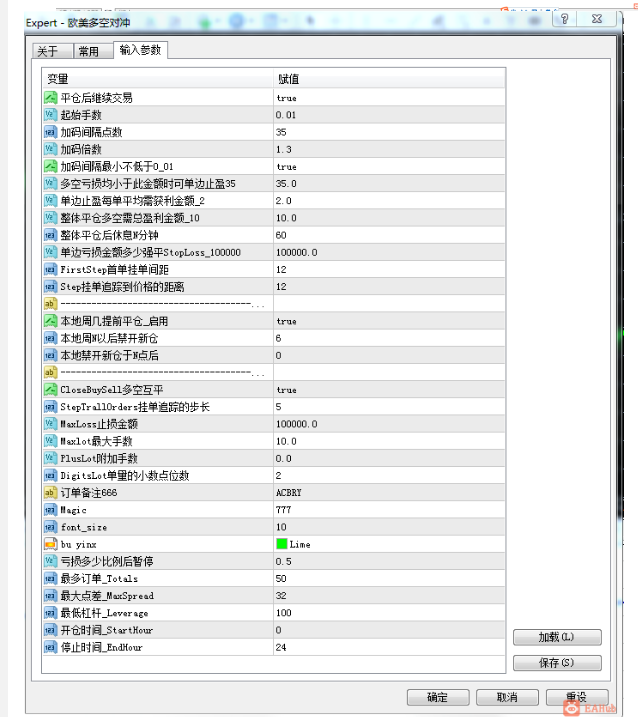Click the 重设 button
638x717 pixels.
(x=577, y=697)
